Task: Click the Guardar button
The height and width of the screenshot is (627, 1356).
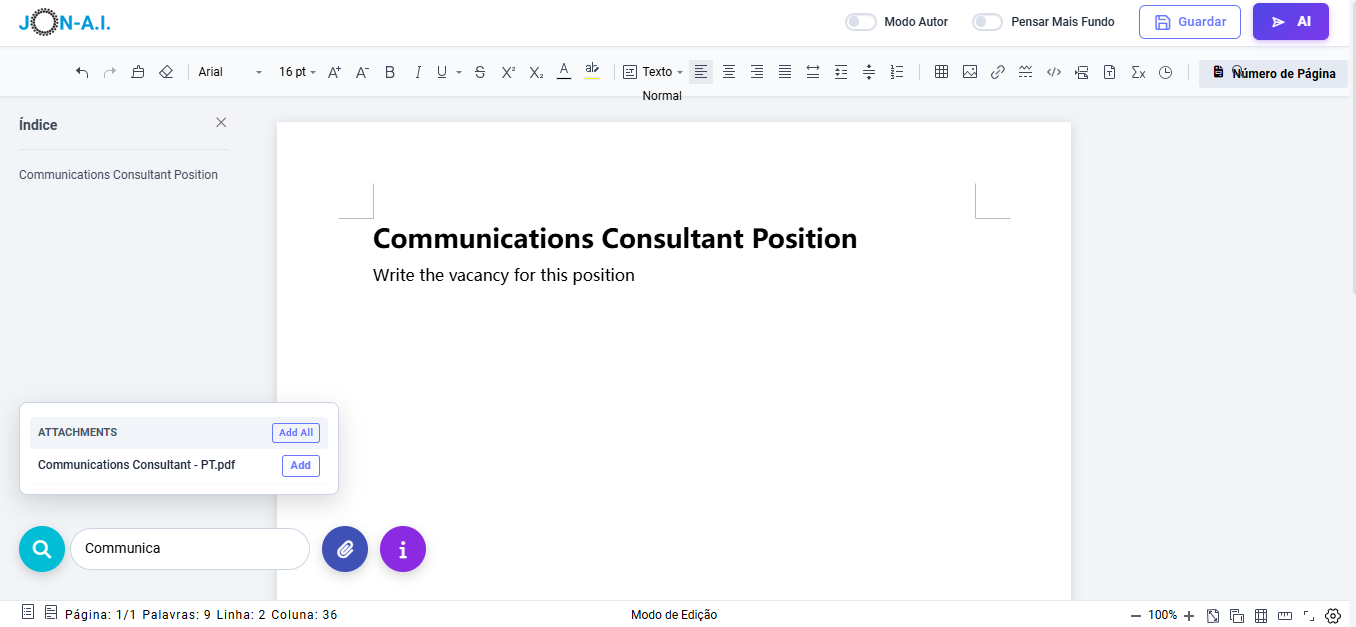Action: coord(1190,22)
